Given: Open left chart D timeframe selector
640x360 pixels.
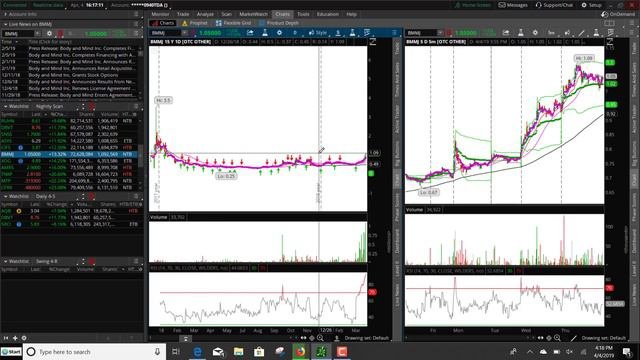Looking at the screenshot, I should (295, 33).
